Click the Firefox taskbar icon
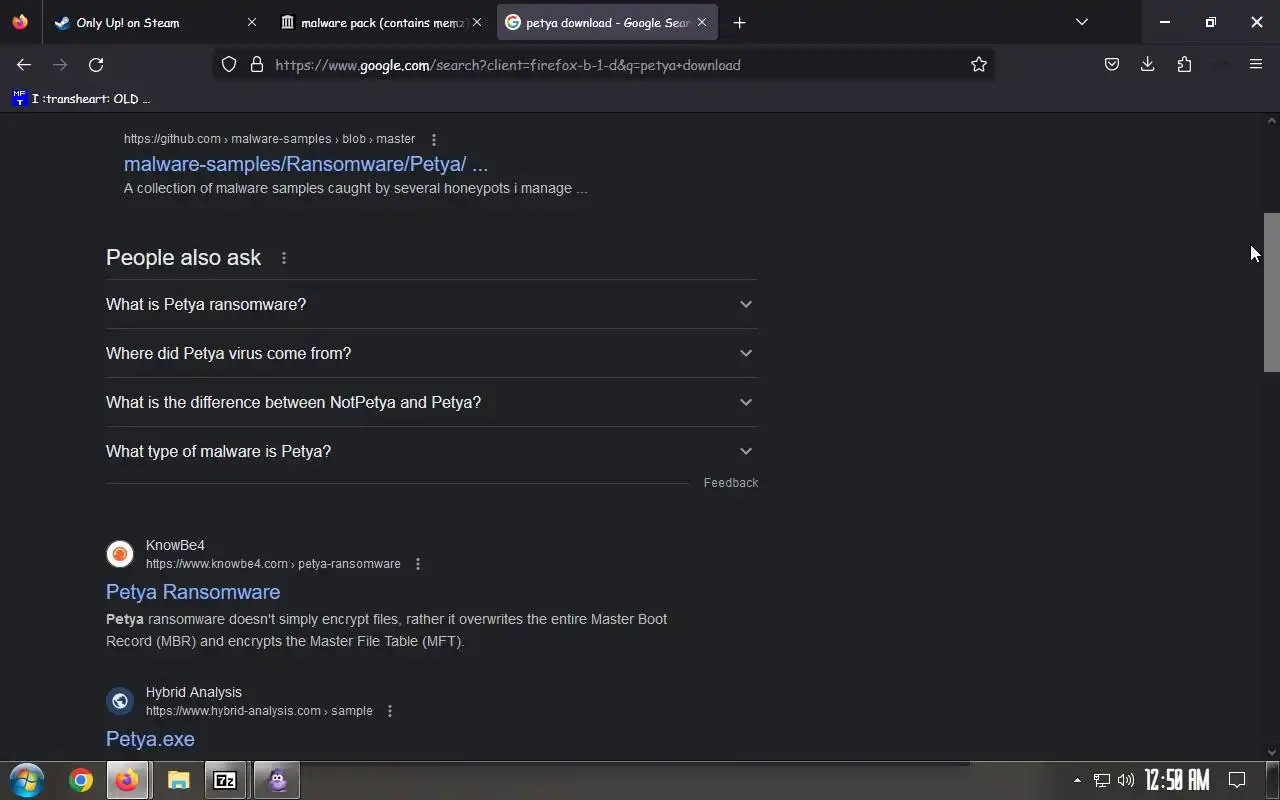1280x800 pixels. 127,780
